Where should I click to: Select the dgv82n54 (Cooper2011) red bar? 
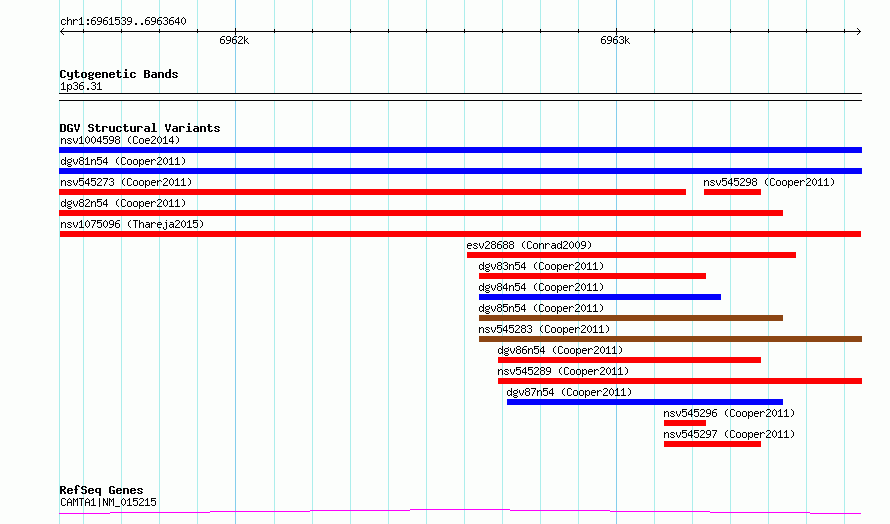click(x=421, y=213)
